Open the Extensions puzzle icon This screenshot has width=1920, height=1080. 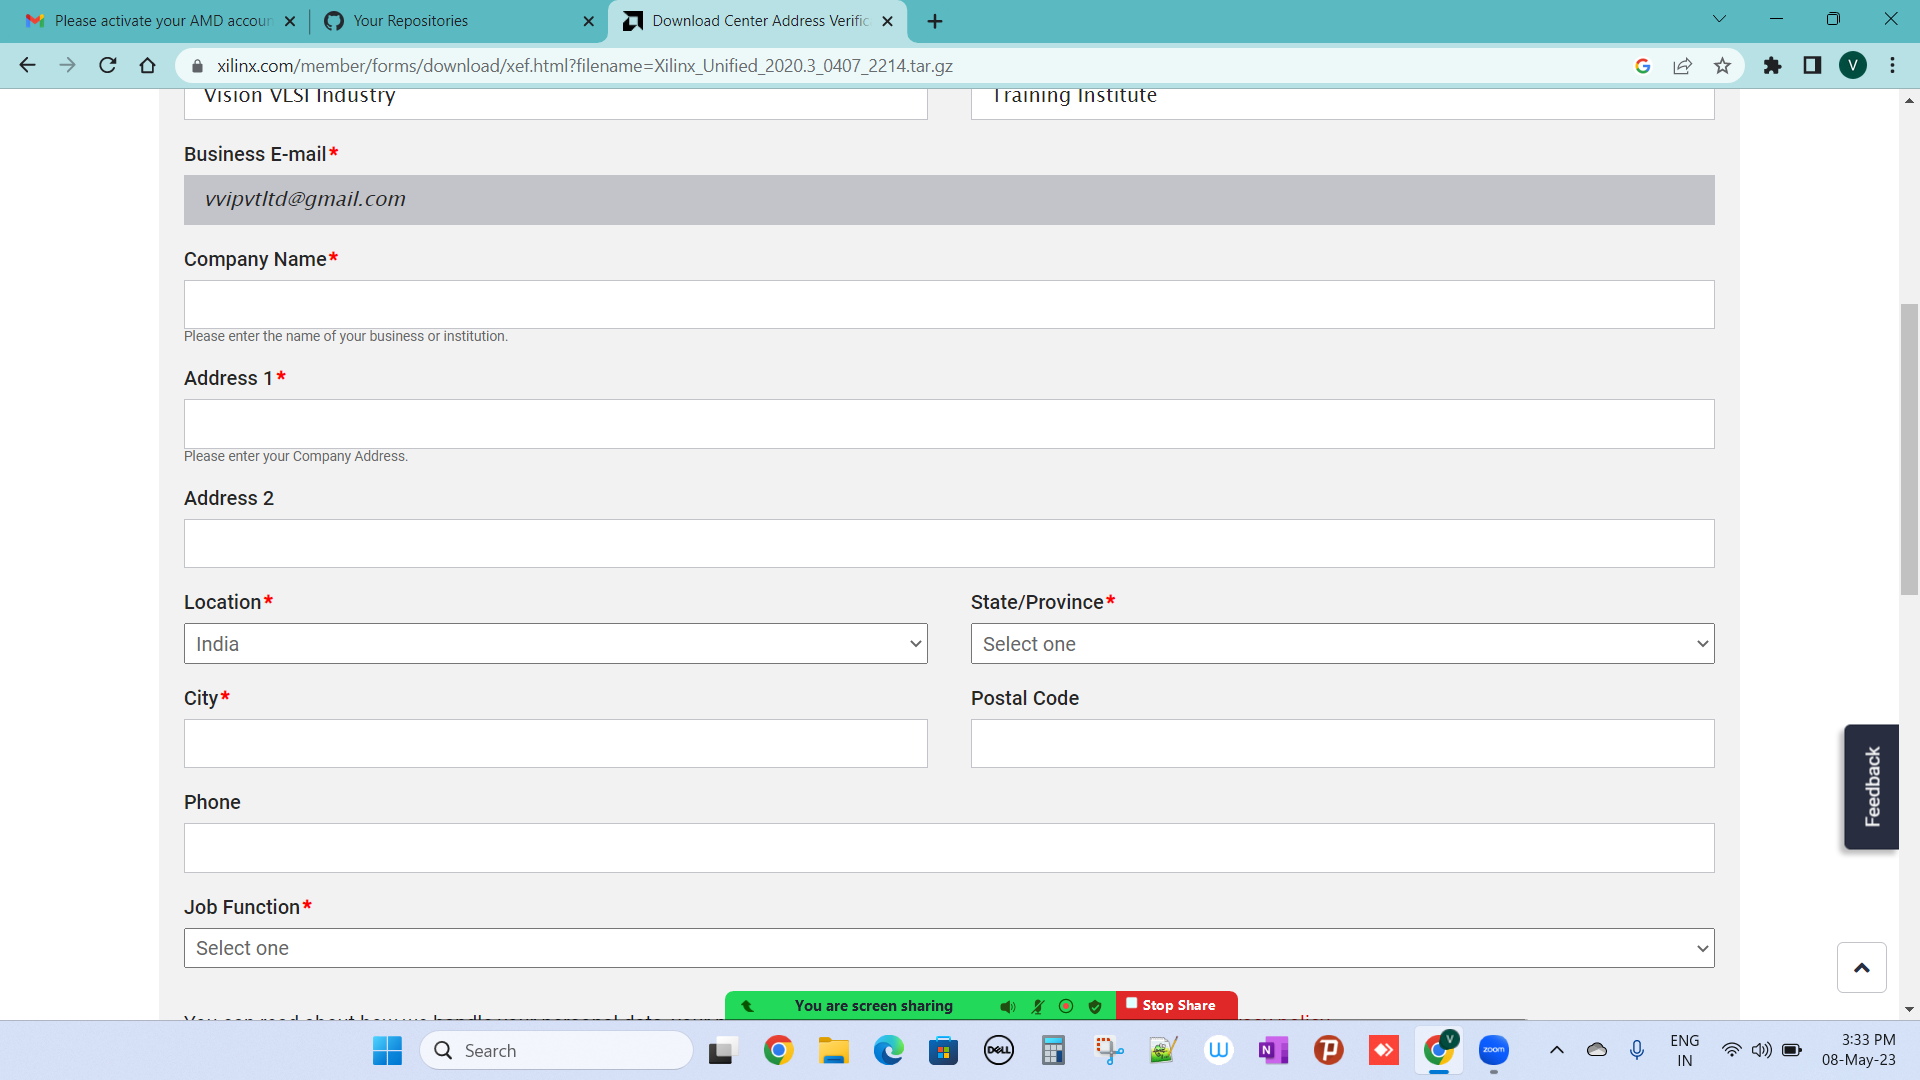(1772, 66)
